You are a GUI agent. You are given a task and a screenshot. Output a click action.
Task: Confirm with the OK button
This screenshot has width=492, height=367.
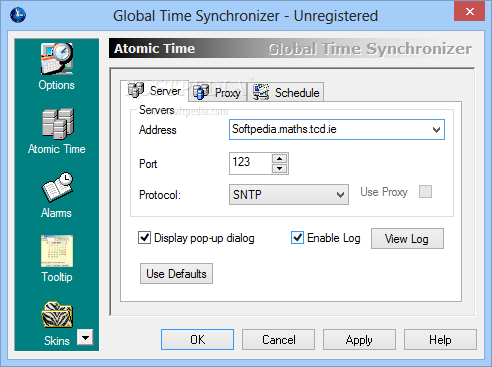point(197,340)
